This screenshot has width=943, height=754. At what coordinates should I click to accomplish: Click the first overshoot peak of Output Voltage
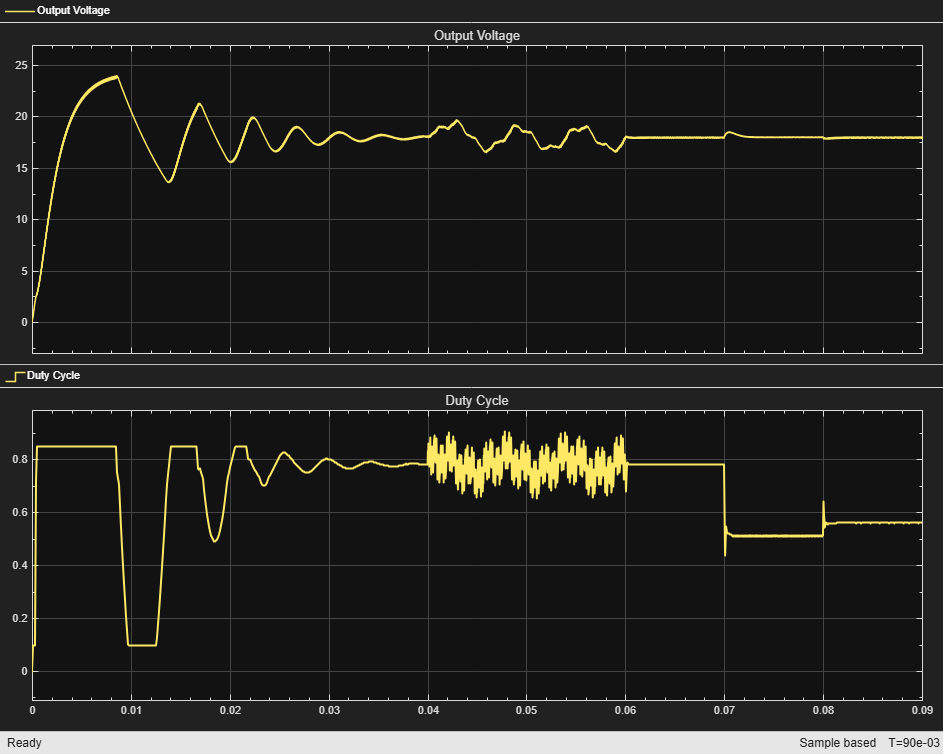[117, 76]
